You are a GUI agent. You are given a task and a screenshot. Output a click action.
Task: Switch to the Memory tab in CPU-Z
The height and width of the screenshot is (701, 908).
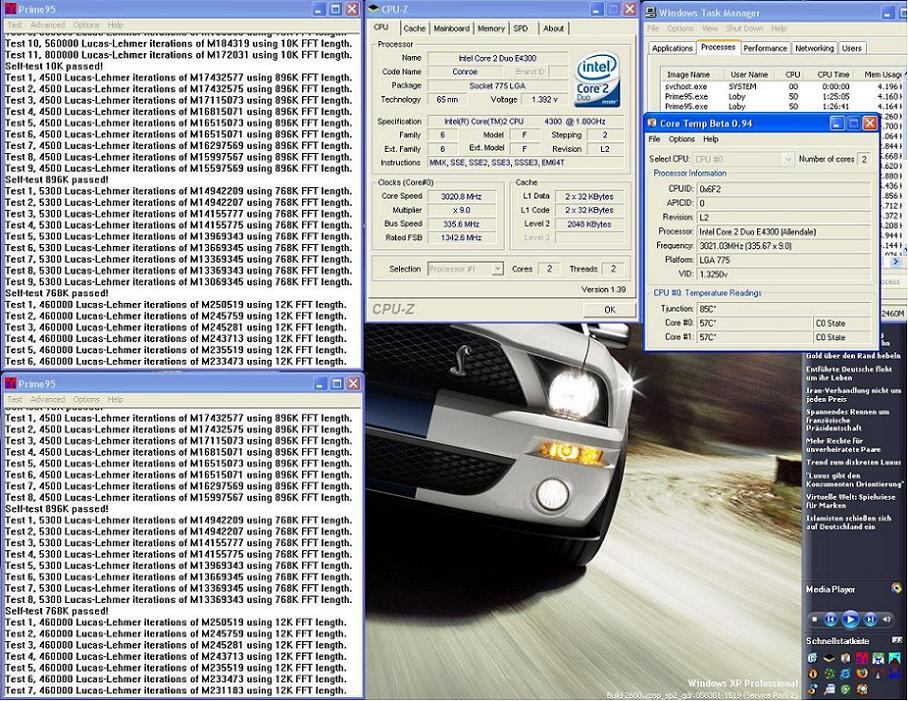click(x=491, y=28)
